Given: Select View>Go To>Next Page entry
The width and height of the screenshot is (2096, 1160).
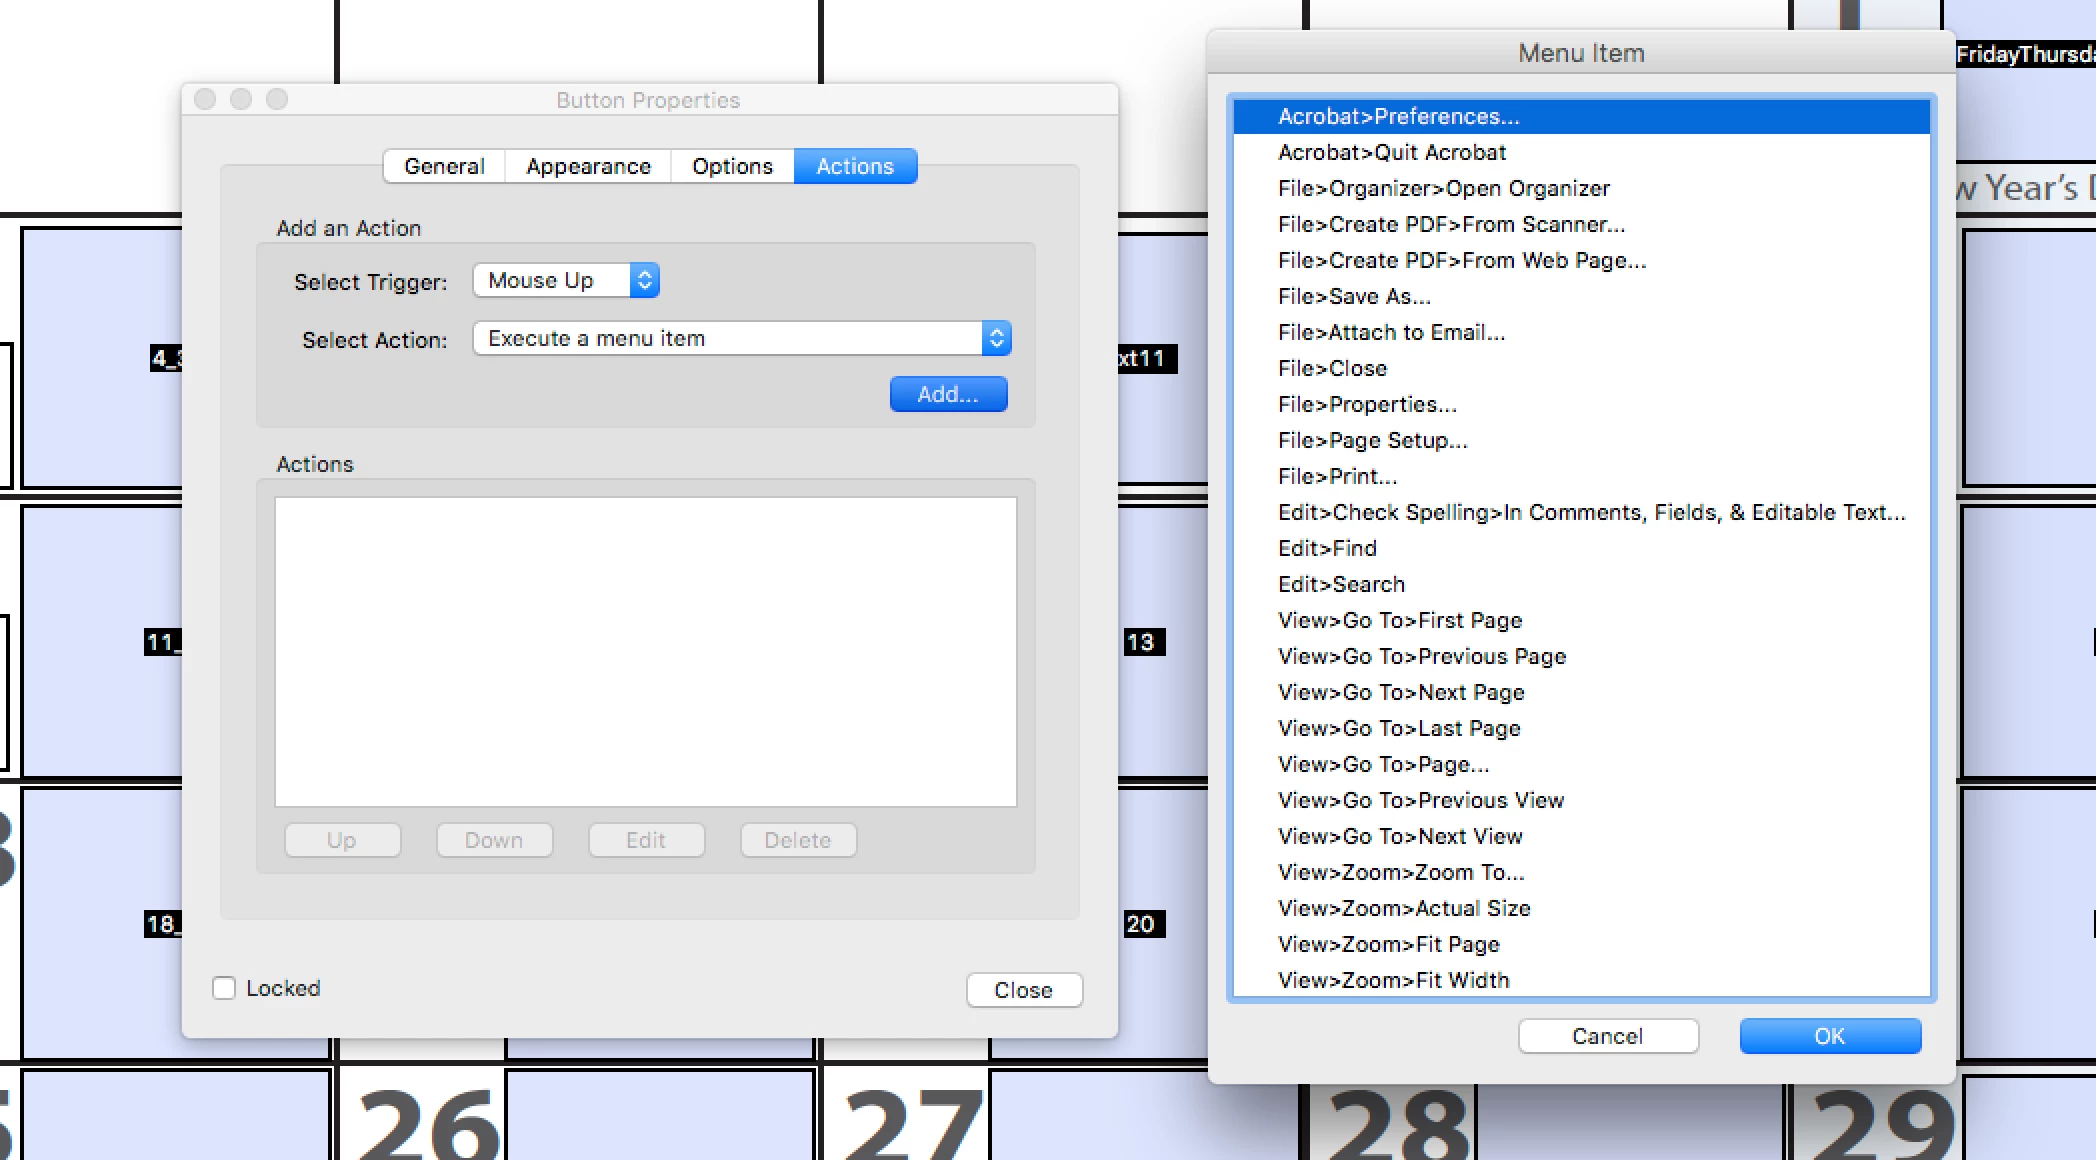Looking at the screenshot, I should pos(1401,692).
